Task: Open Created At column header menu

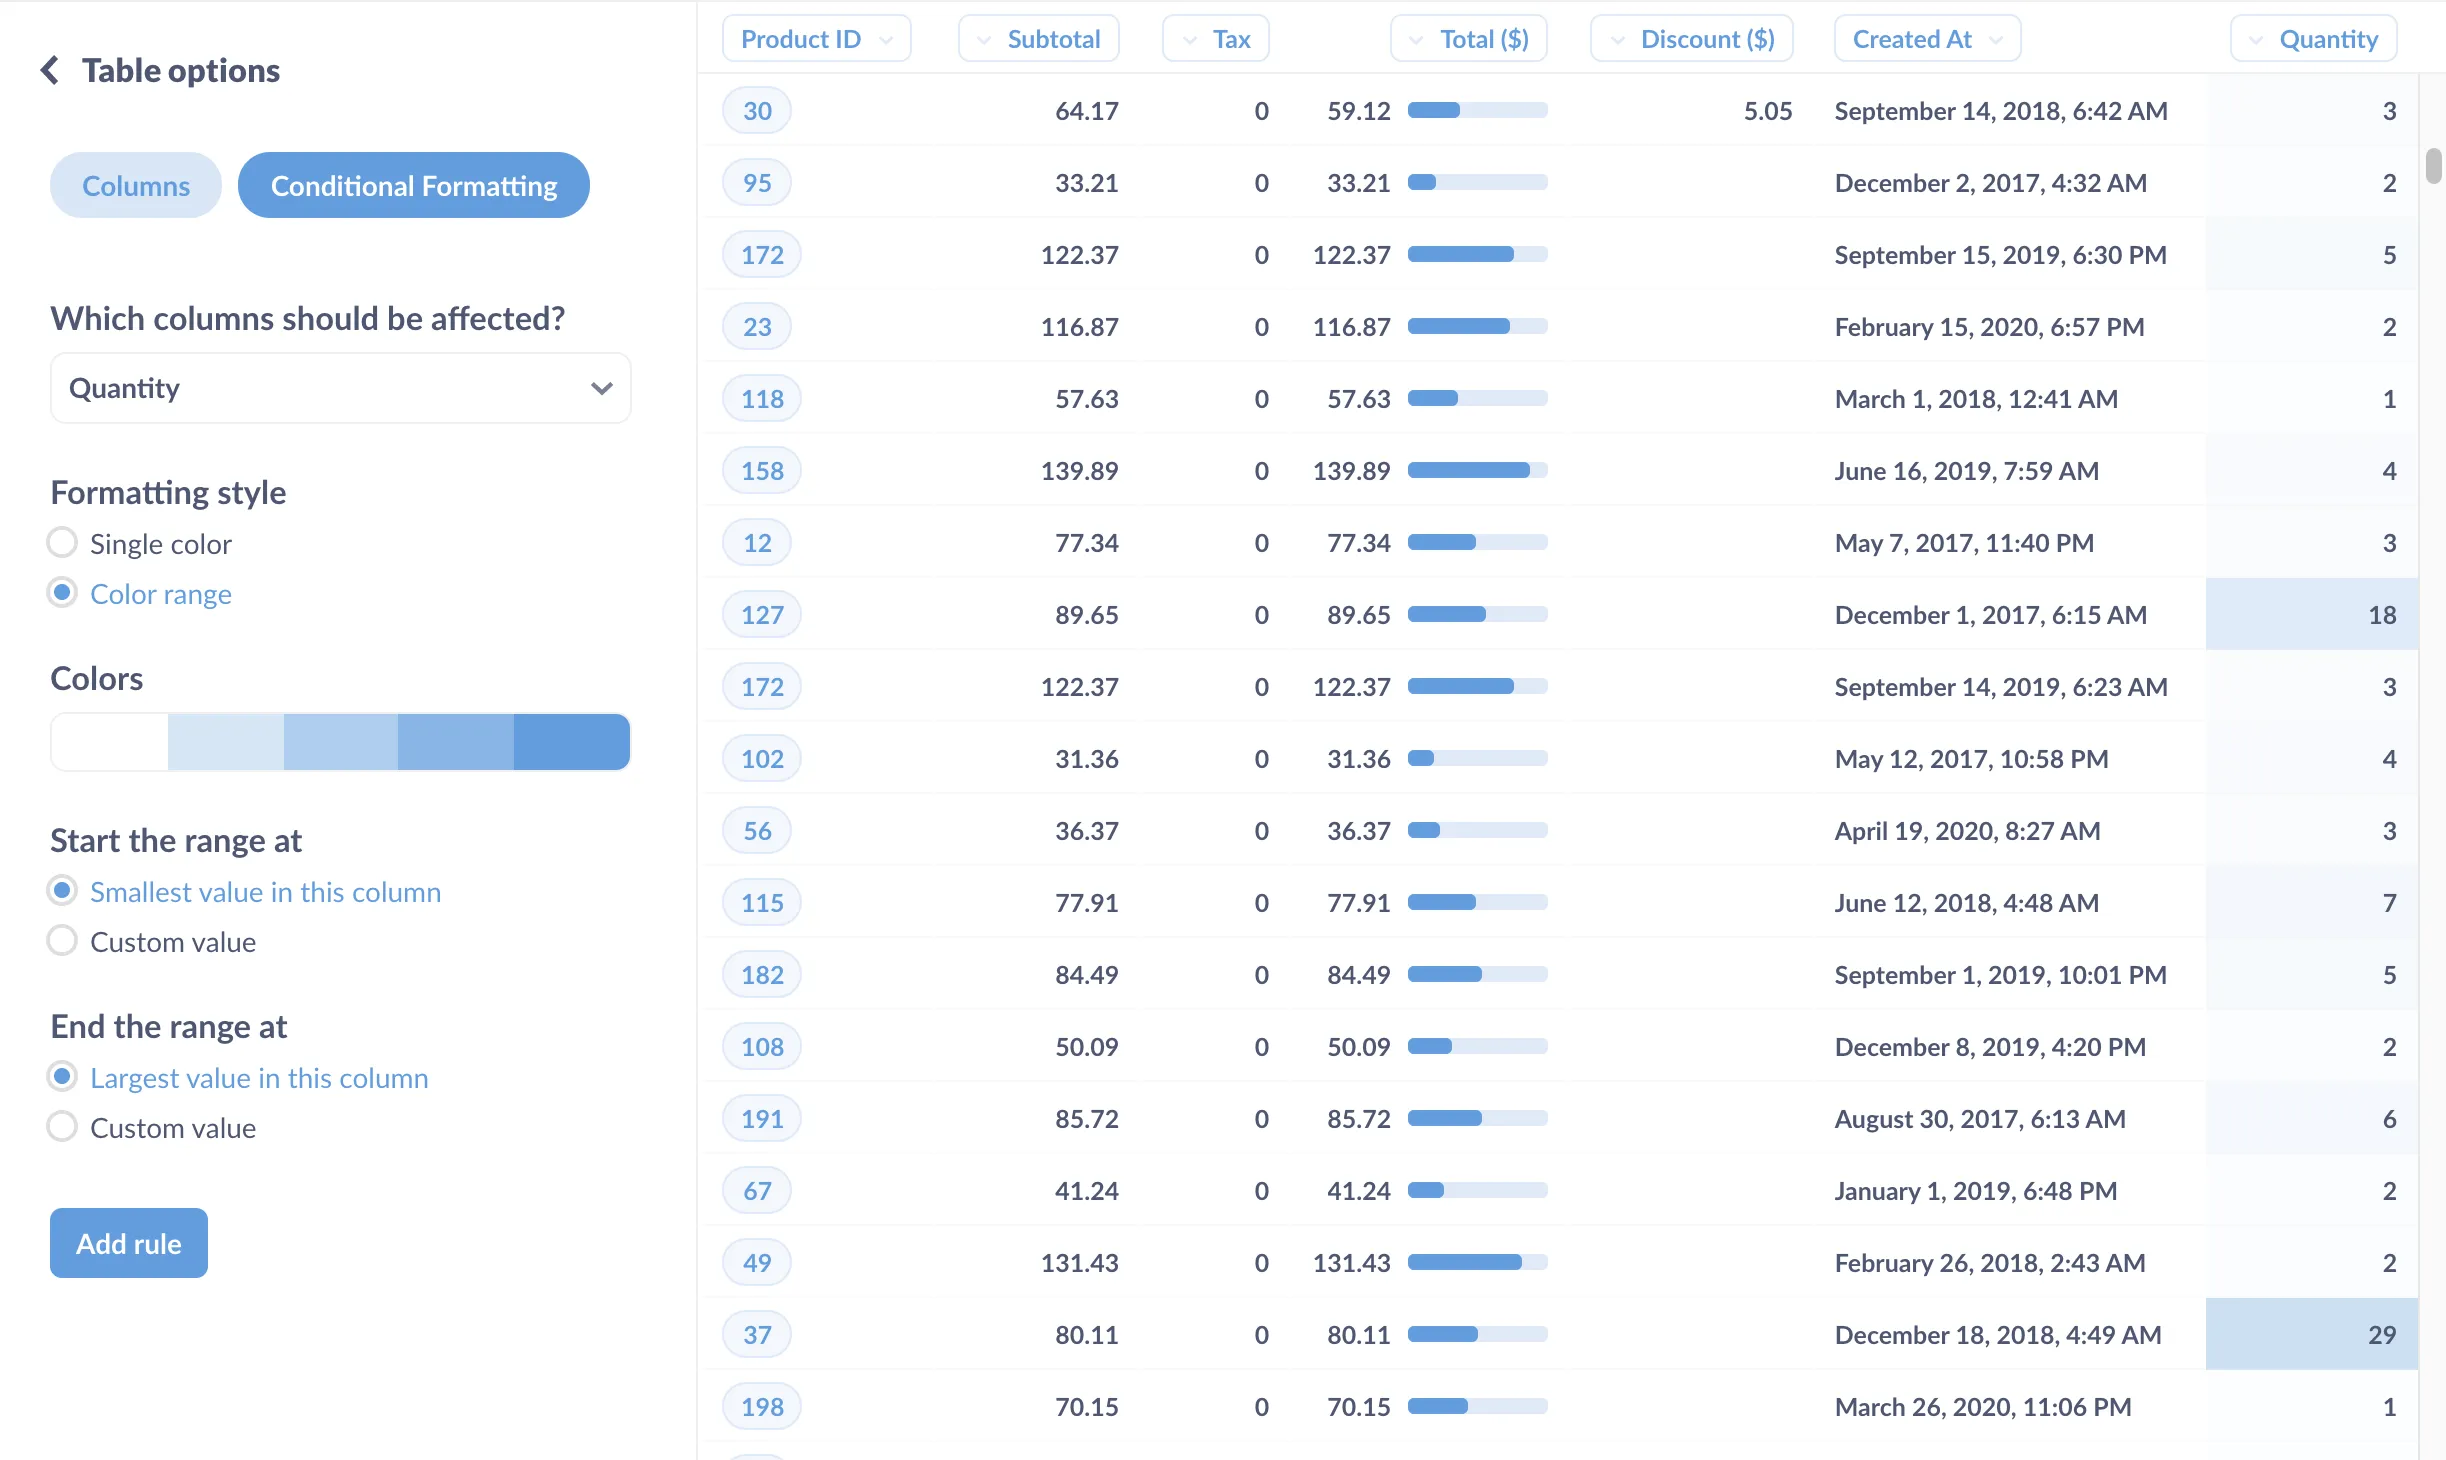Action: 1928,39
